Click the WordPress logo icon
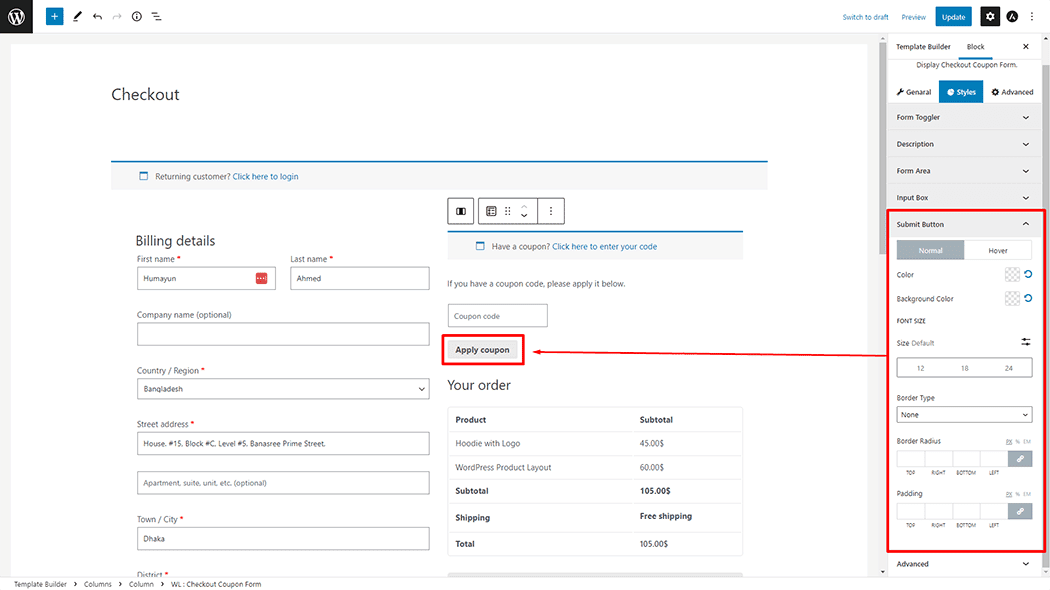This screenshot has height=590, width=1050. (16, 16)
